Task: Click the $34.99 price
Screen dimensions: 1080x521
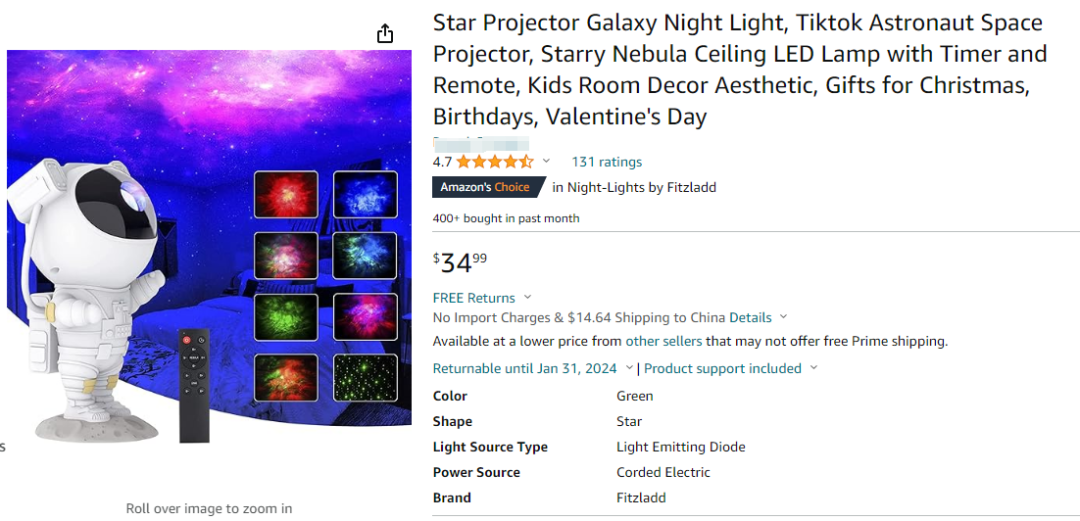Action: click(x=460, y=263)
